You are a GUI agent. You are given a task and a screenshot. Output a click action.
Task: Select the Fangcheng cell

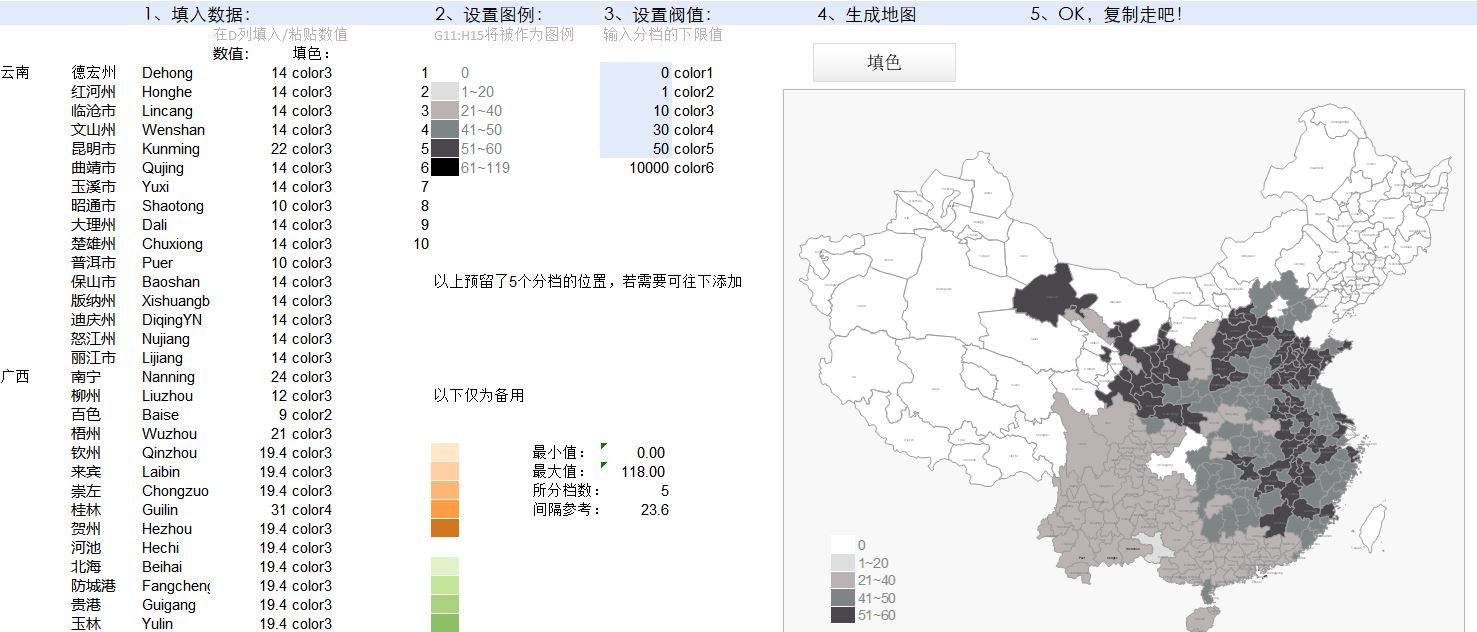tap(175, 586)
